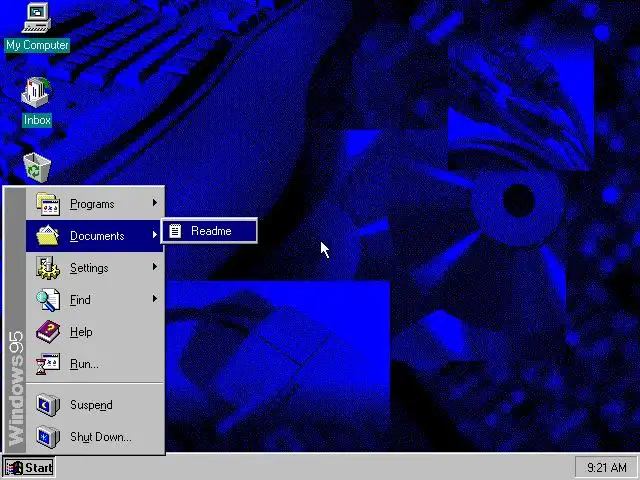Select the Find menu entry
640x480 pixels.
pyautogui.click(x=95, y=300)
